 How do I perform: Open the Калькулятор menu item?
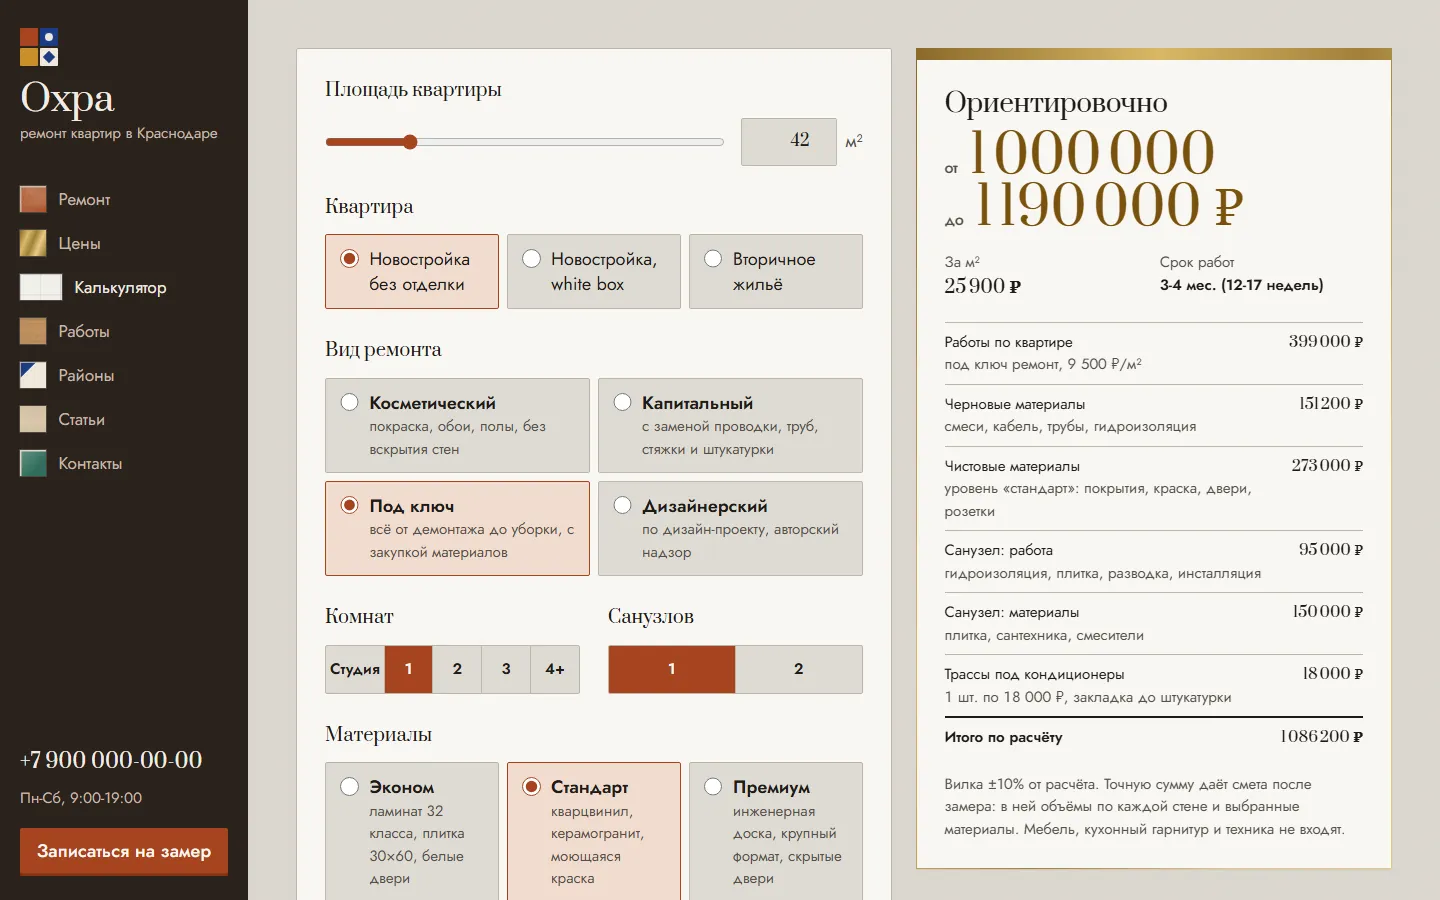120,288
